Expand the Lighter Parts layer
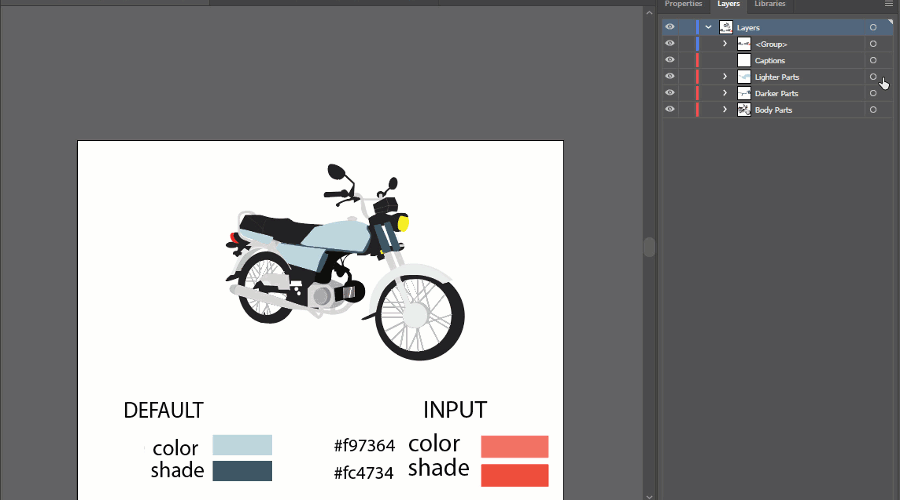Viewport: 900px width, 500px height. click(725, 76)
